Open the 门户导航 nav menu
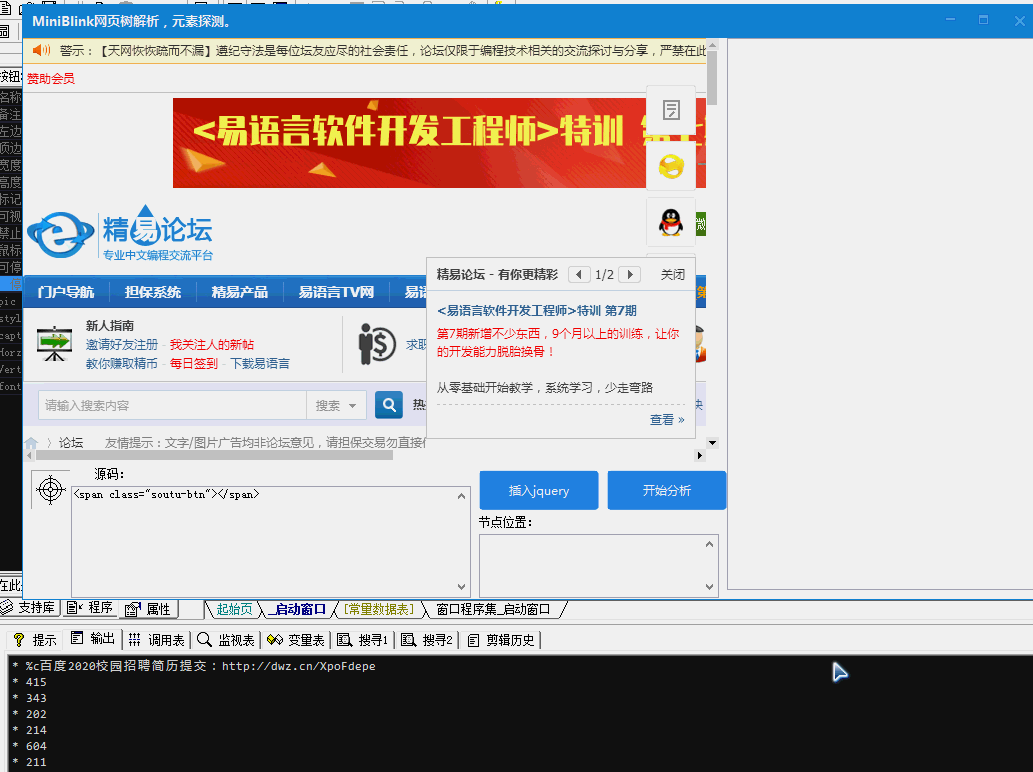 tap(66, 292)
